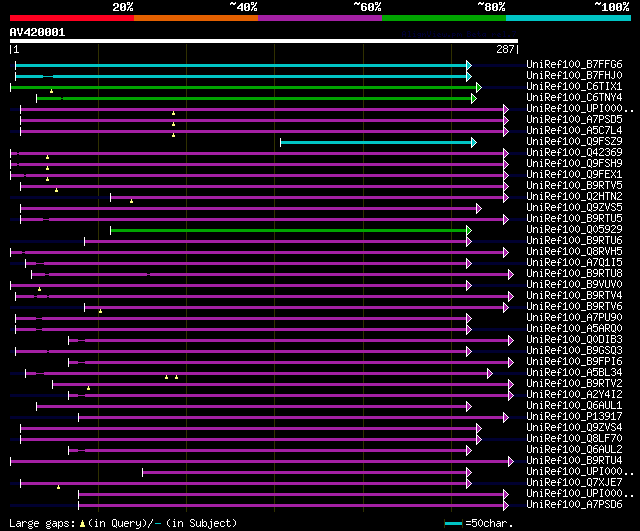The image size is (640, 531).
Task: Select the UniRef100_B9RTV6 hit label
Action: pyautogui.click(x=574, y=307)
